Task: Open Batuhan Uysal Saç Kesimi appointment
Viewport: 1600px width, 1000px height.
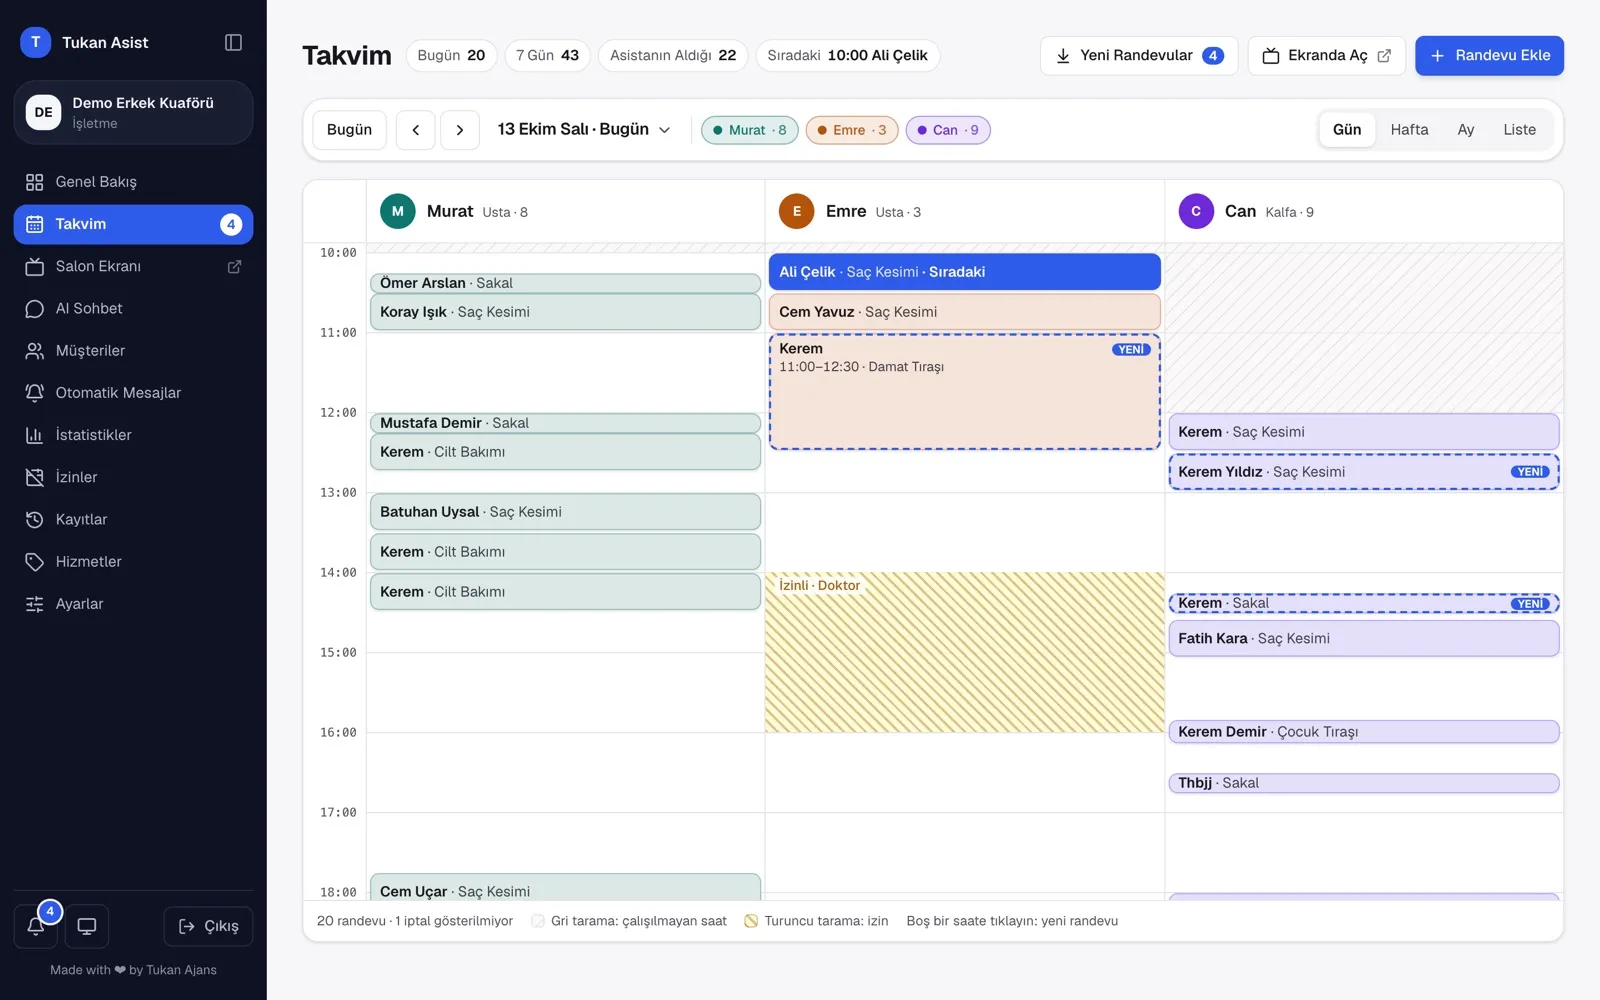Action: click(x=565, y=512)
